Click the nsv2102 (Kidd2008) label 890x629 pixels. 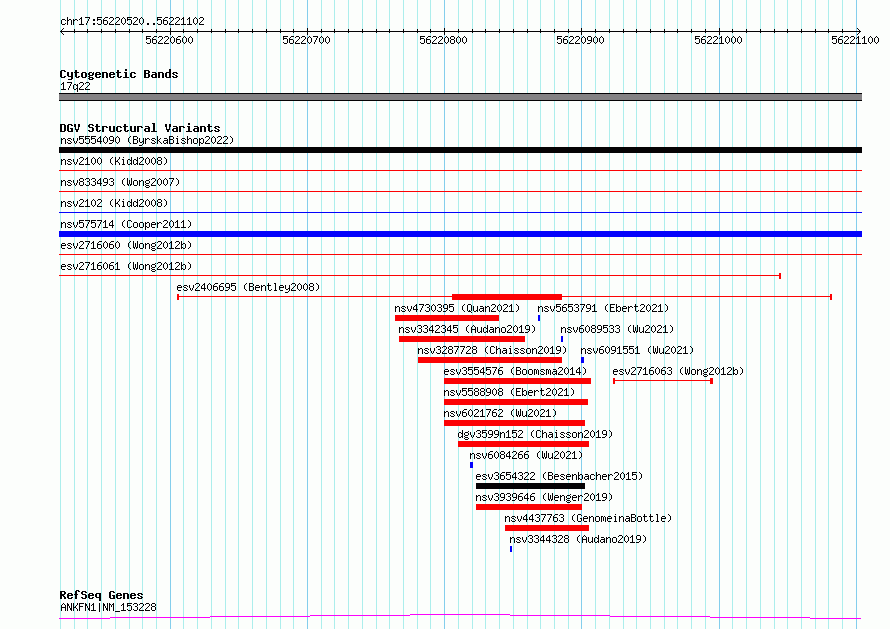coord(114,203)
